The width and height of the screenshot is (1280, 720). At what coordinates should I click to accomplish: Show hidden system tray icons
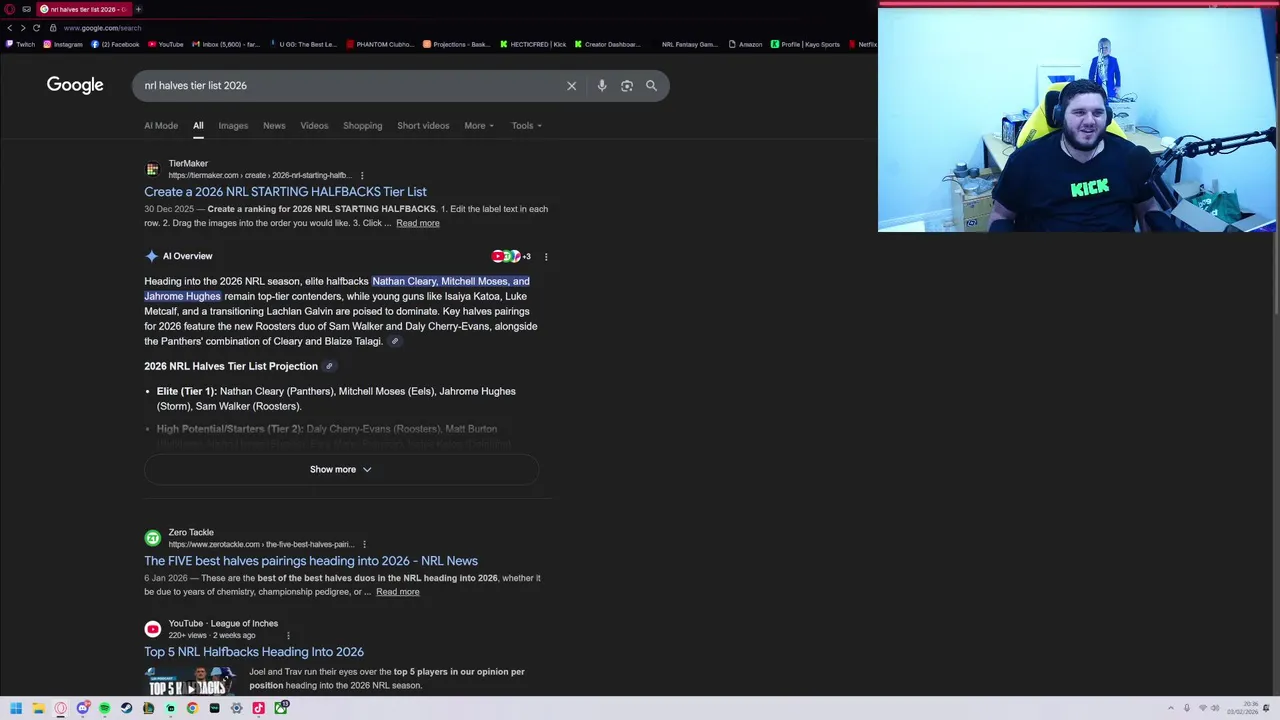[1171, 708]
